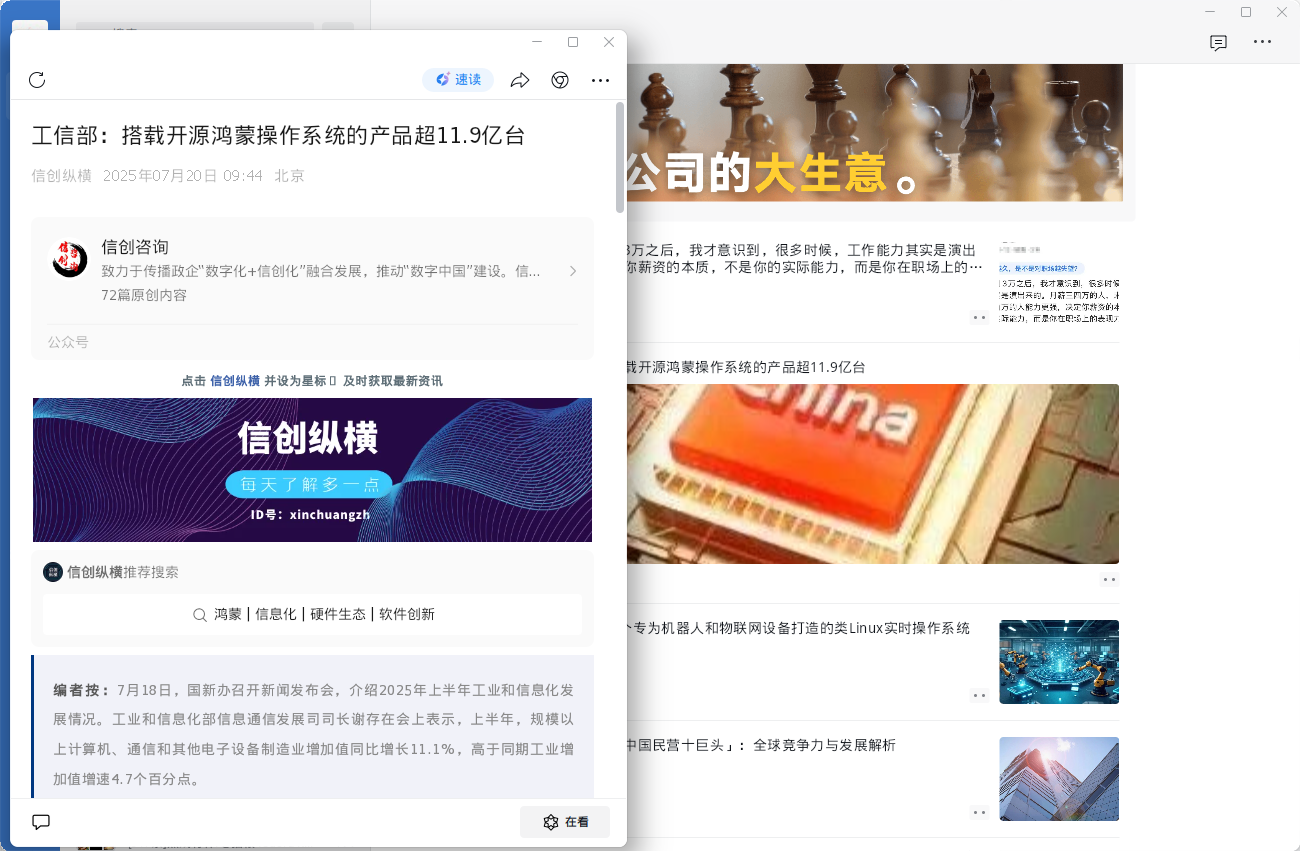The width and height of the screenshot is (1300, 851).
Task: Open chat icon in background window toolbar
Action: point(1218,42)
